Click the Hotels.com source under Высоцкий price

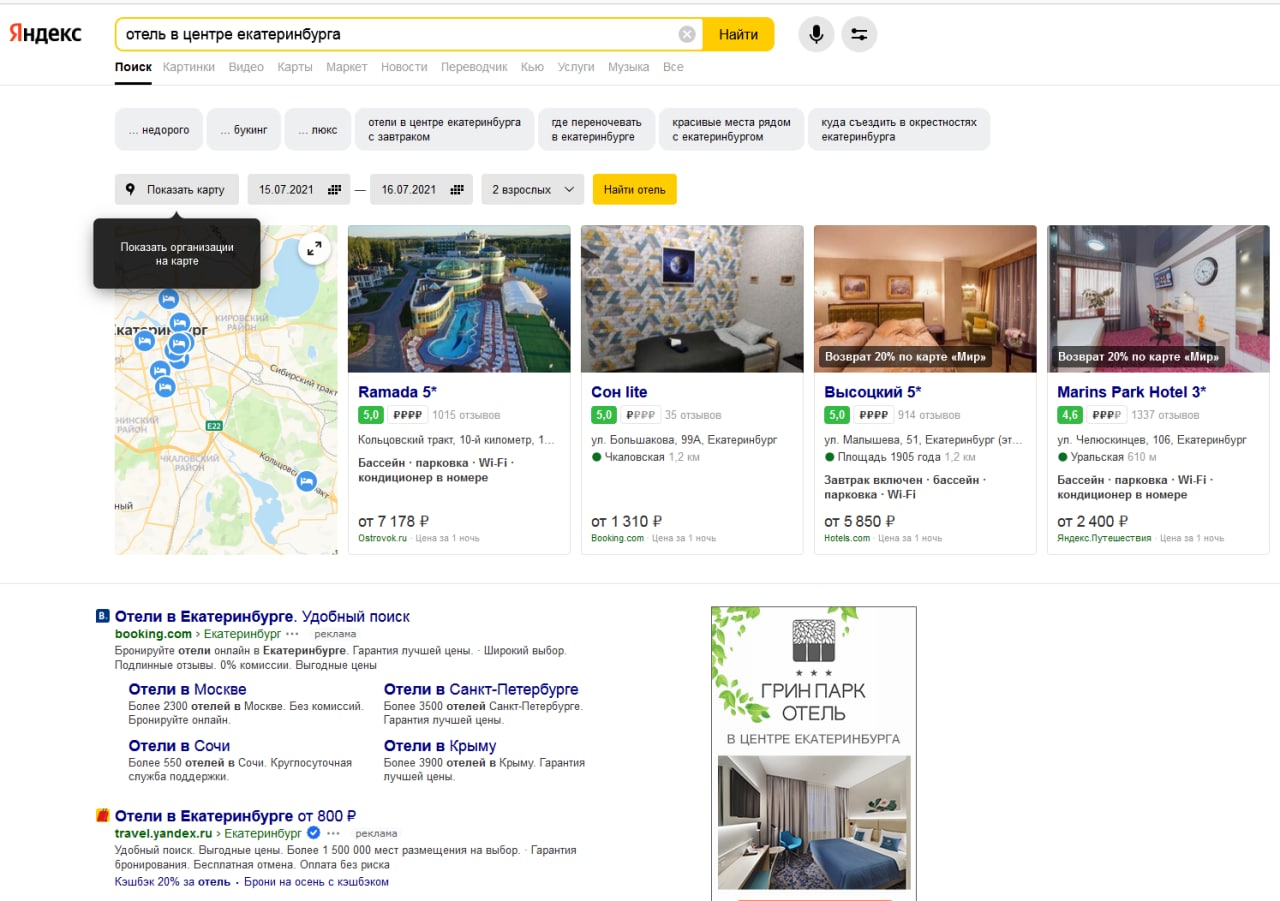pos(847,538)
